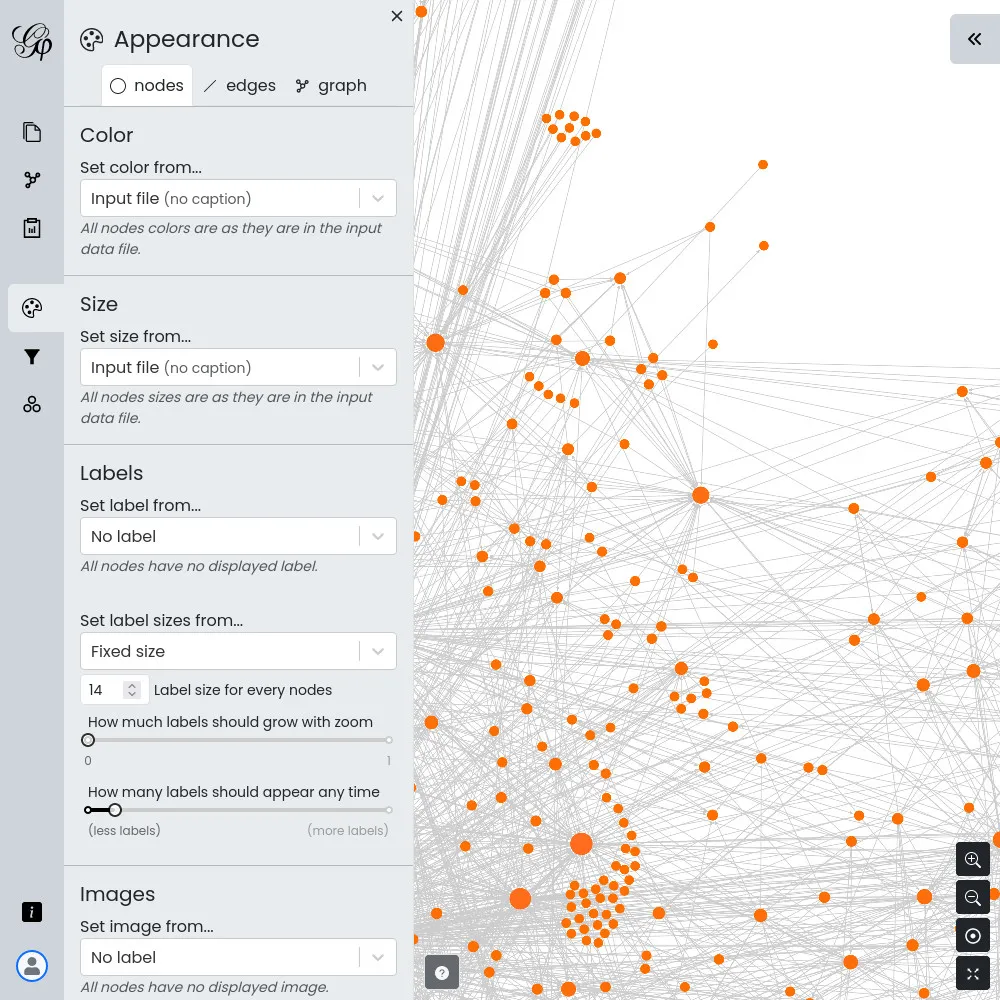Open the filters funnel icon
This screenshot has width=1000, height=1000.
pos(32,357)
